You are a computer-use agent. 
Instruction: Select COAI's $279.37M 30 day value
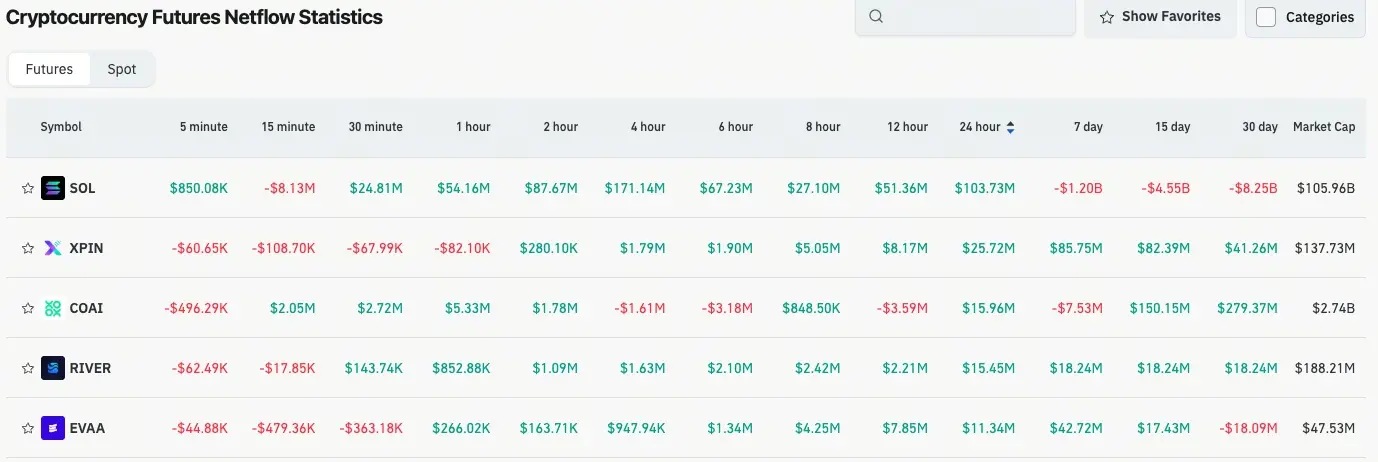tap(1247, 308)
